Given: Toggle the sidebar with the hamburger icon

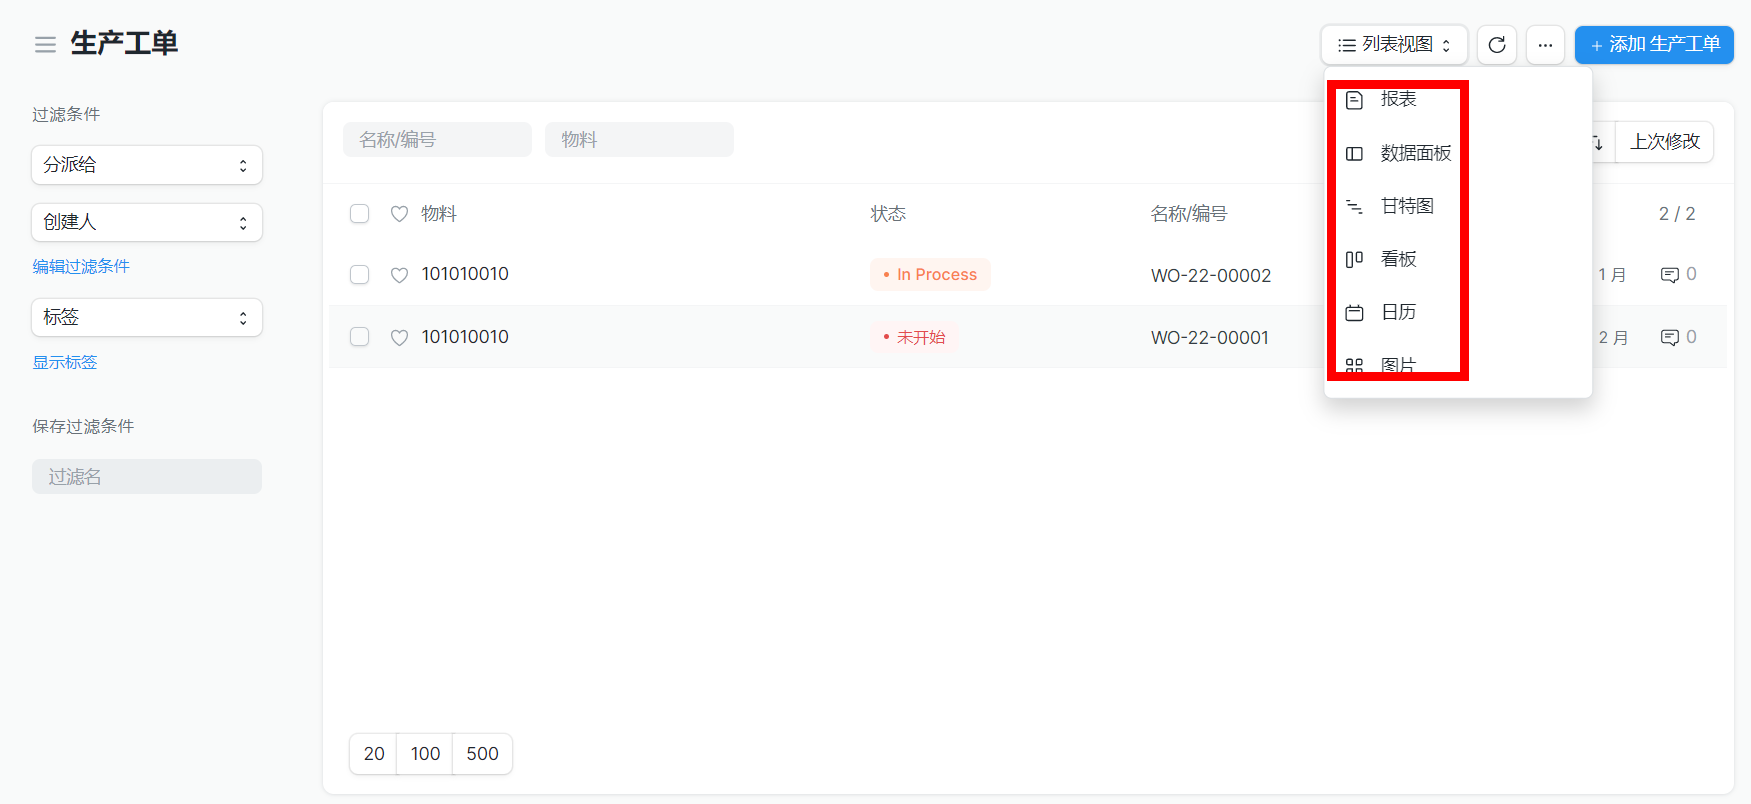Looking at the screenshot, I should [x=45, y=45].
